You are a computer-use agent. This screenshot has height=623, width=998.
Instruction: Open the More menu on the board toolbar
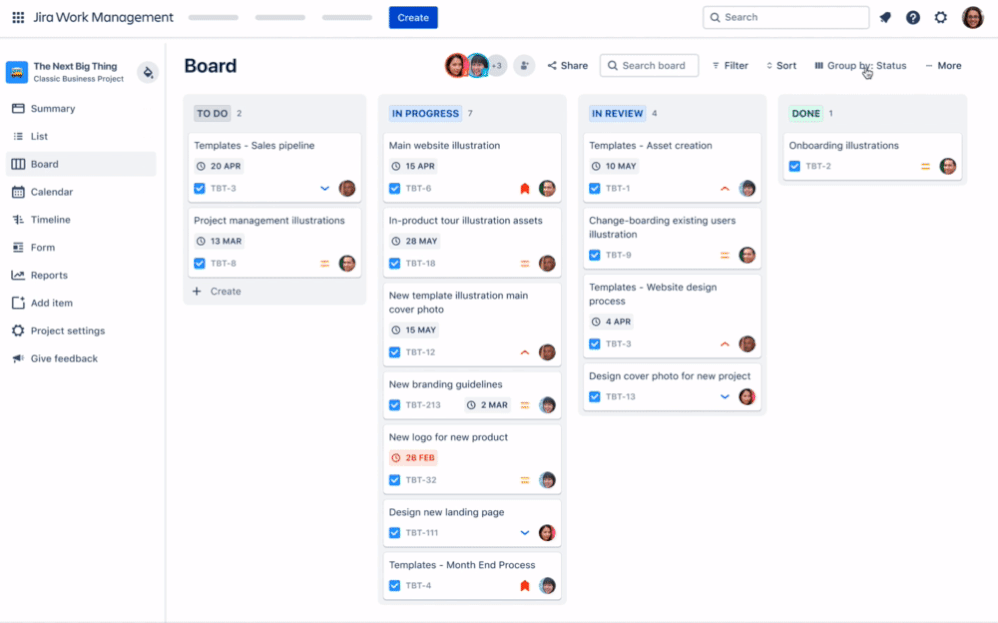pos(943,65)
